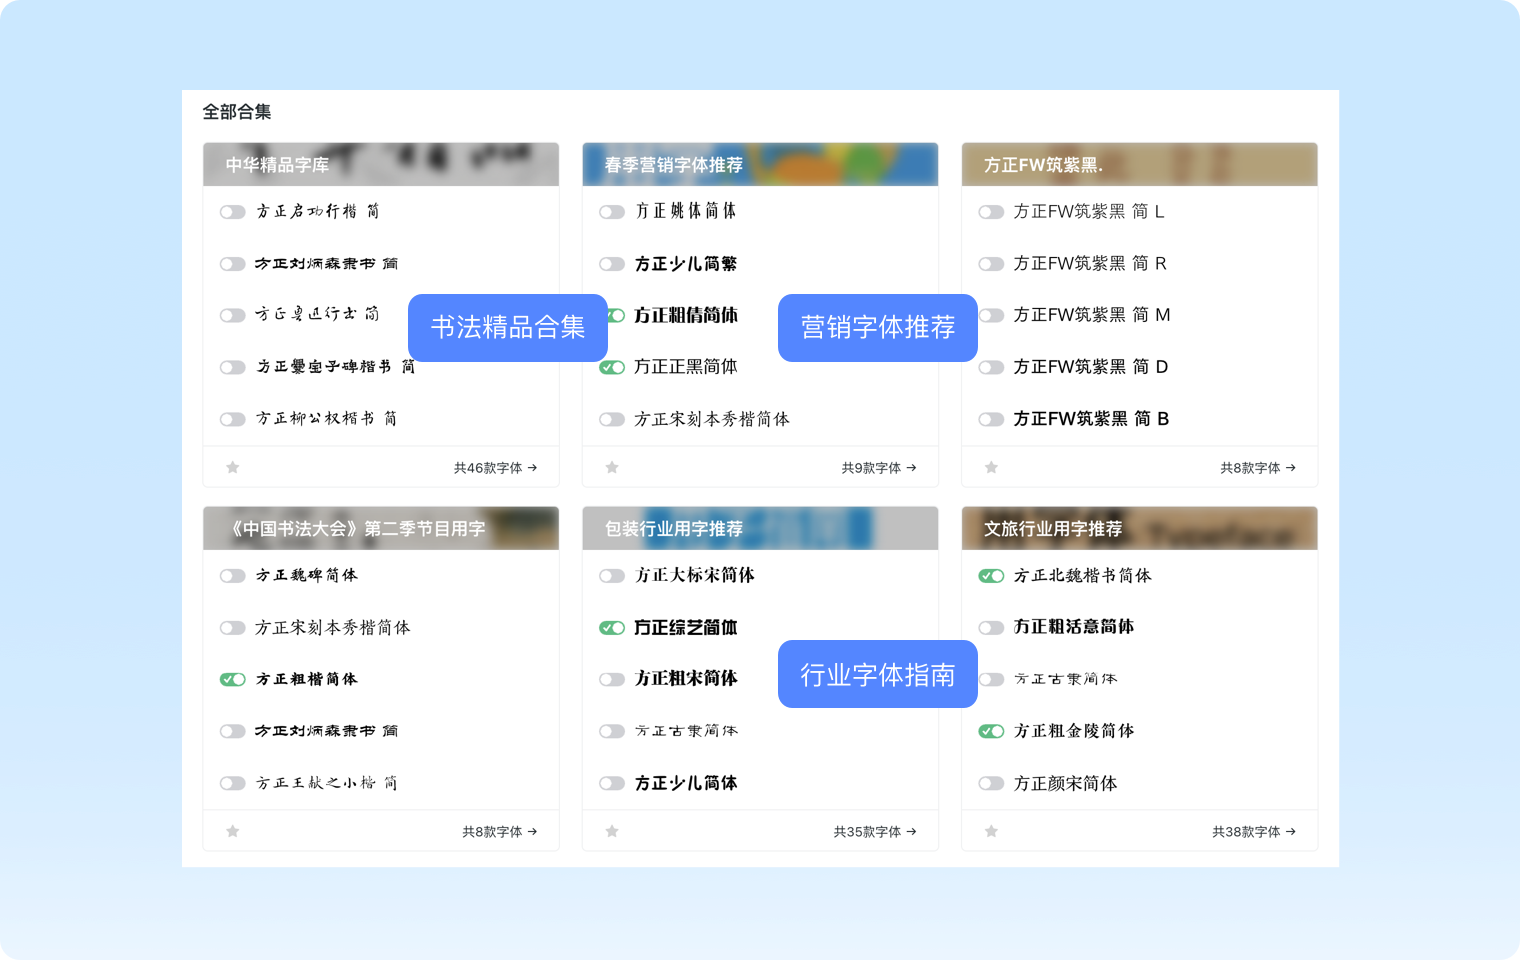Select the 方正FW筑紫黑 简 M font name
The height and width of the screenshot is (960, 1520).
click(x=1092, y=315)
